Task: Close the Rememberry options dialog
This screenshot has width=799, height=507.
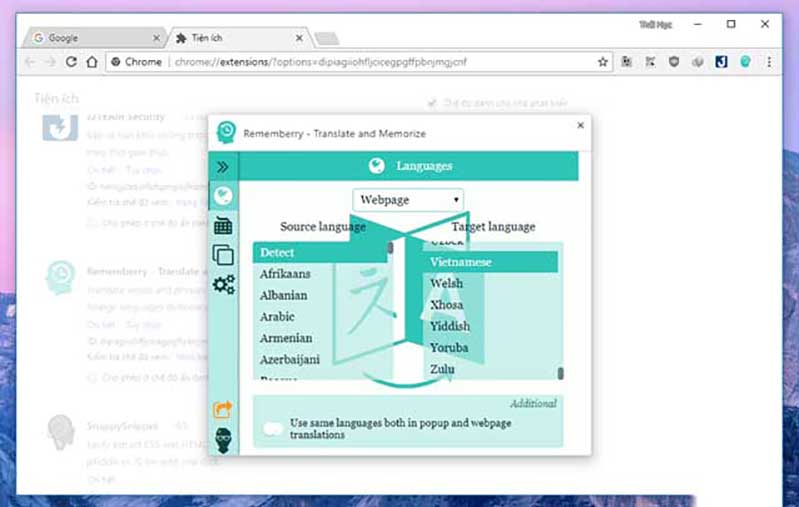Action: point(580,125)
